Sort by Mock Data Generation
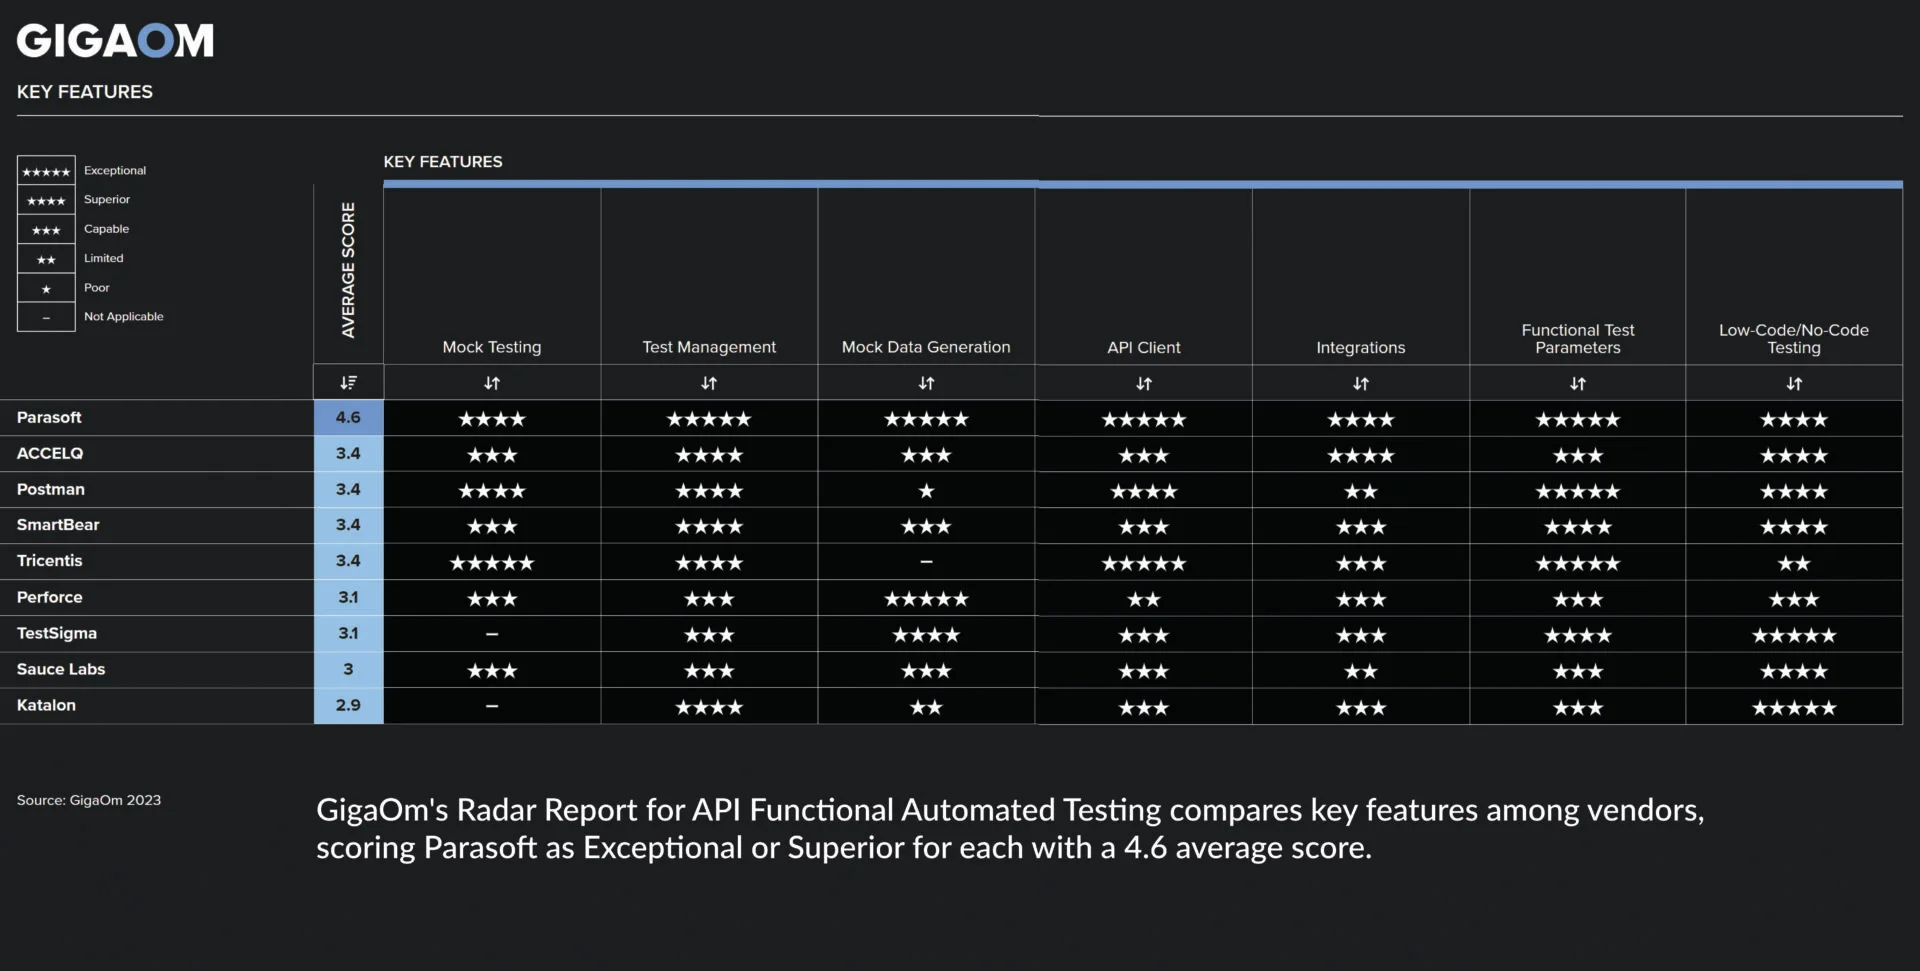The image size is (1920, 971). (926, 383)
